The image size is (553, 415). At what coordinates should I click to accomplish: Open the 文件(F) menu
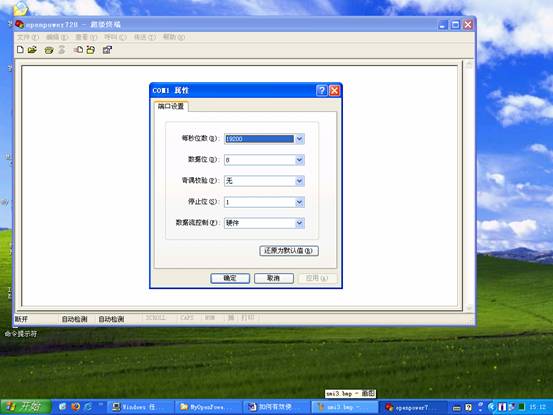(x=28, y=37)
